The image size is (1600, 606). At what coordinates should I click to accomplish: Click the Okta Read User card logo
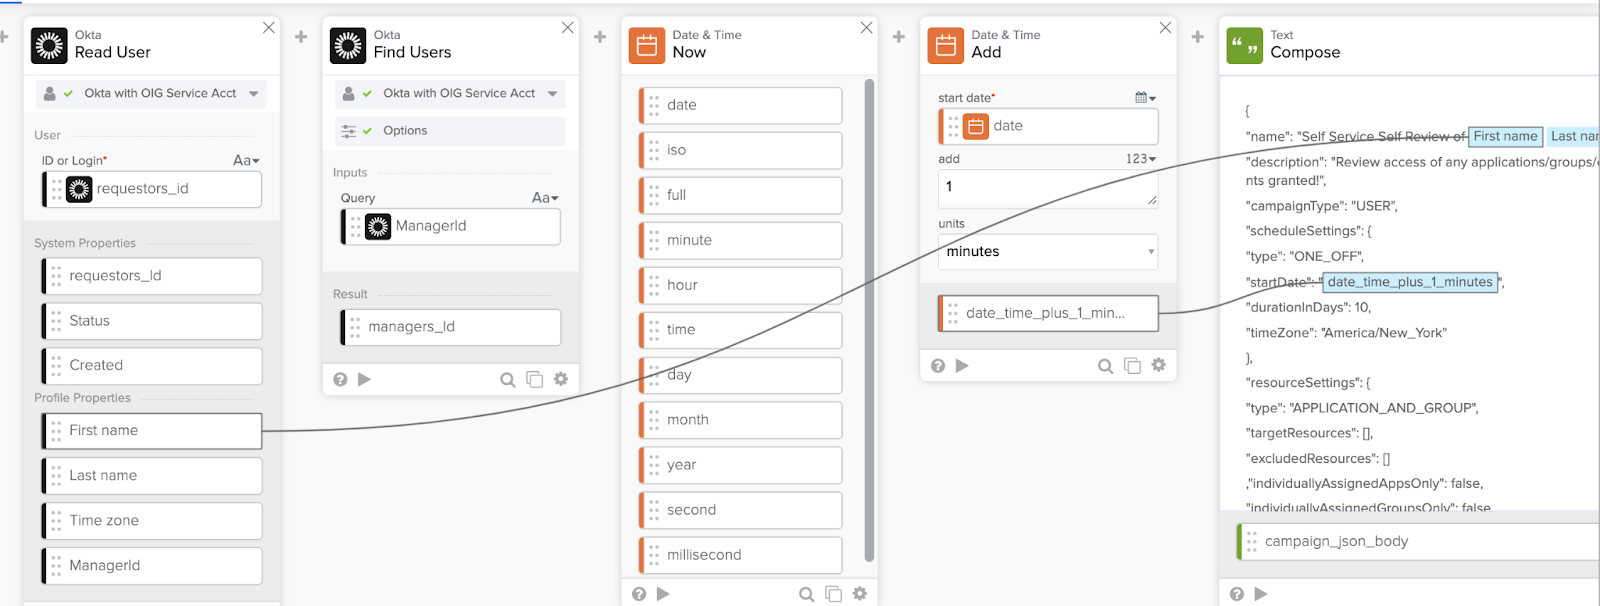[x=49, y=46]
